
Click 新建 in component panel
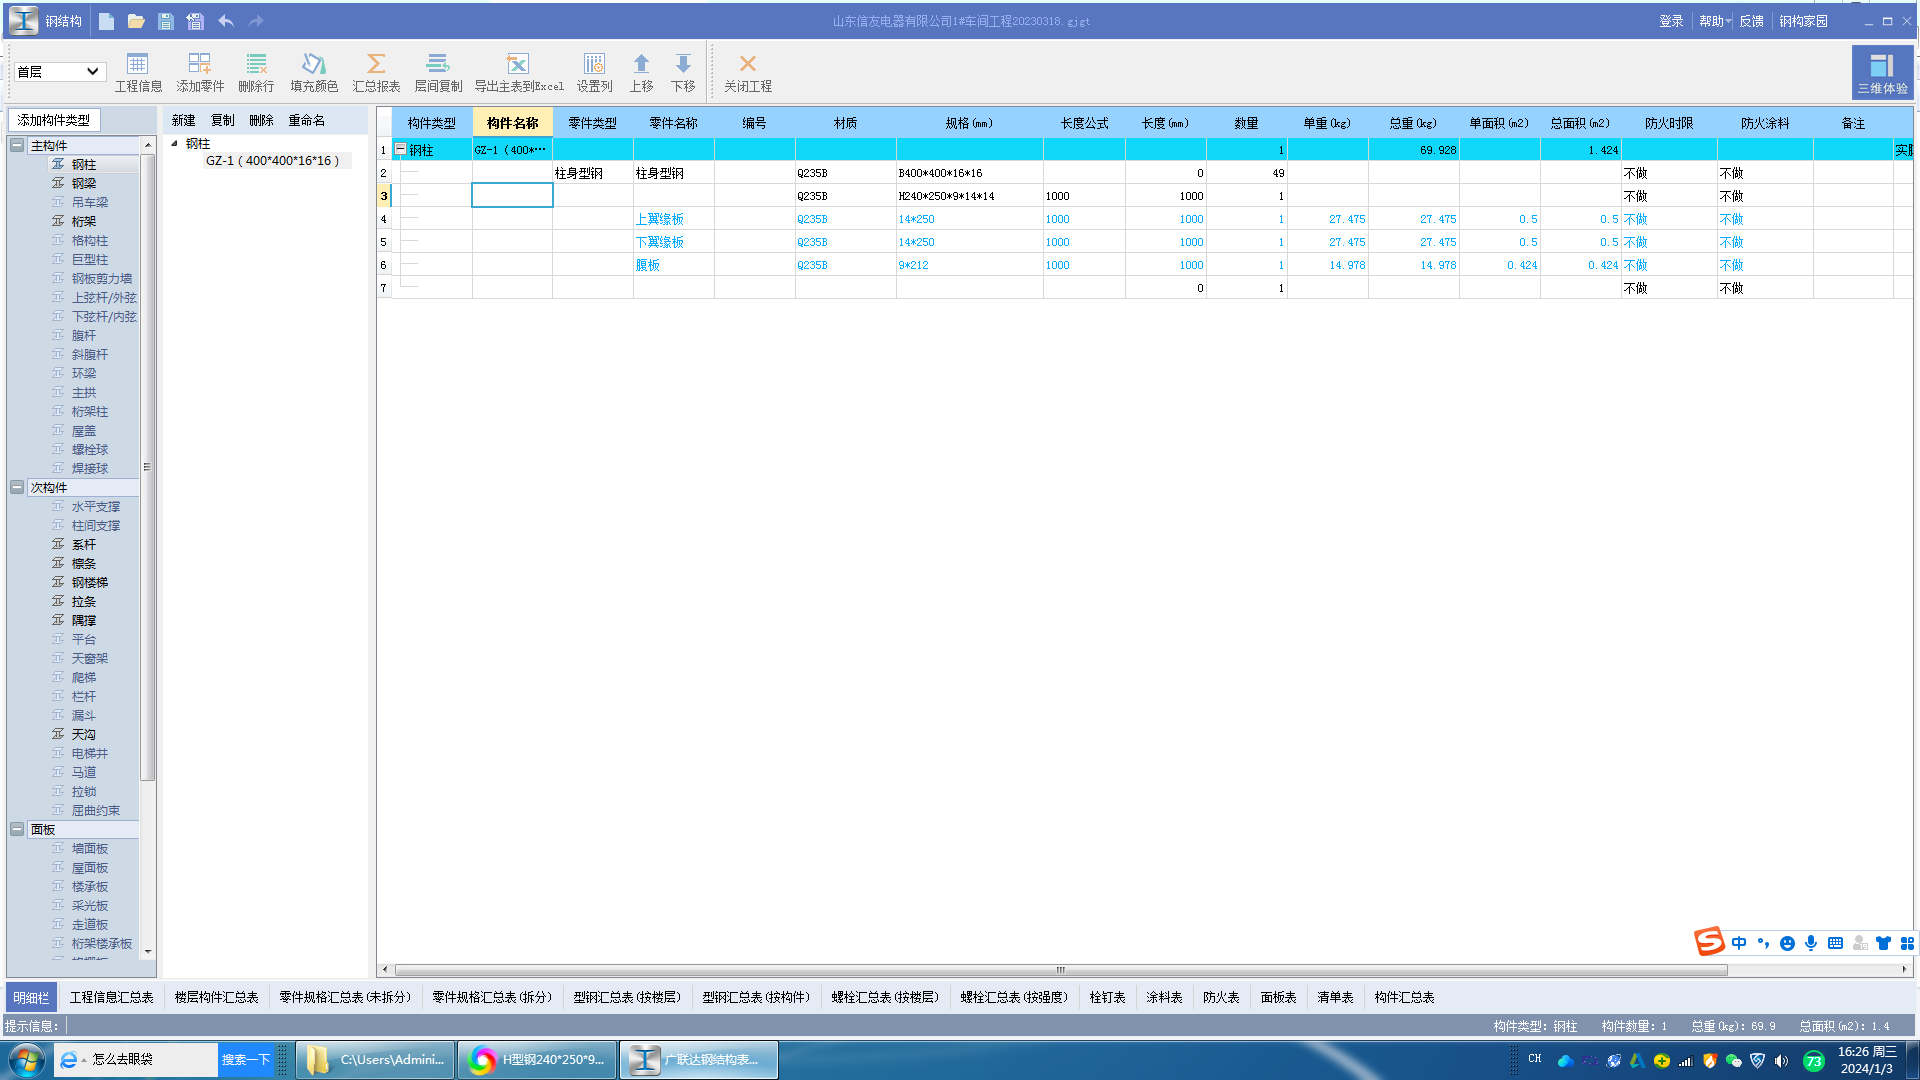coord(183,121)
